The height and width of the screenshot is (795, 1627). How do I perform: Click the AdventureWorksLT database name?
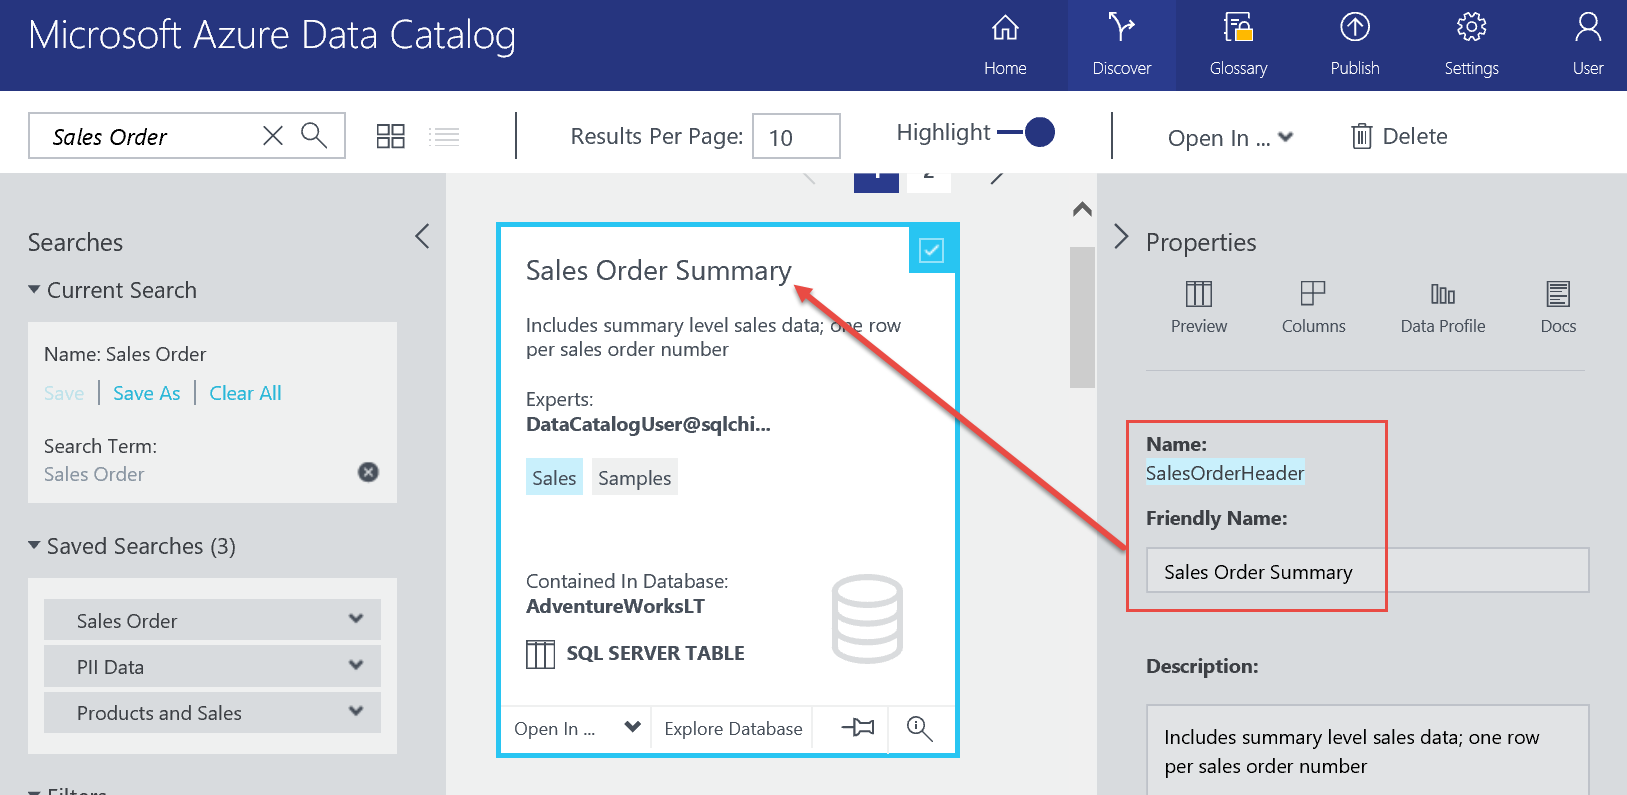(x=615, y=606)
